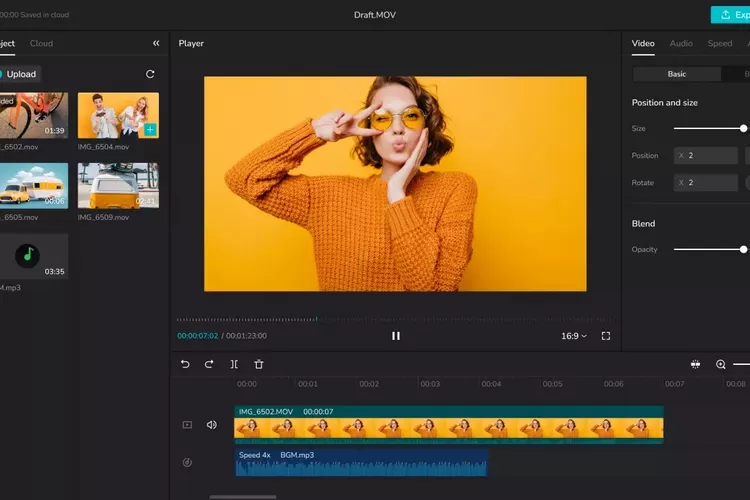
Task: Redo the last edit
Action: tap(209, 364)
